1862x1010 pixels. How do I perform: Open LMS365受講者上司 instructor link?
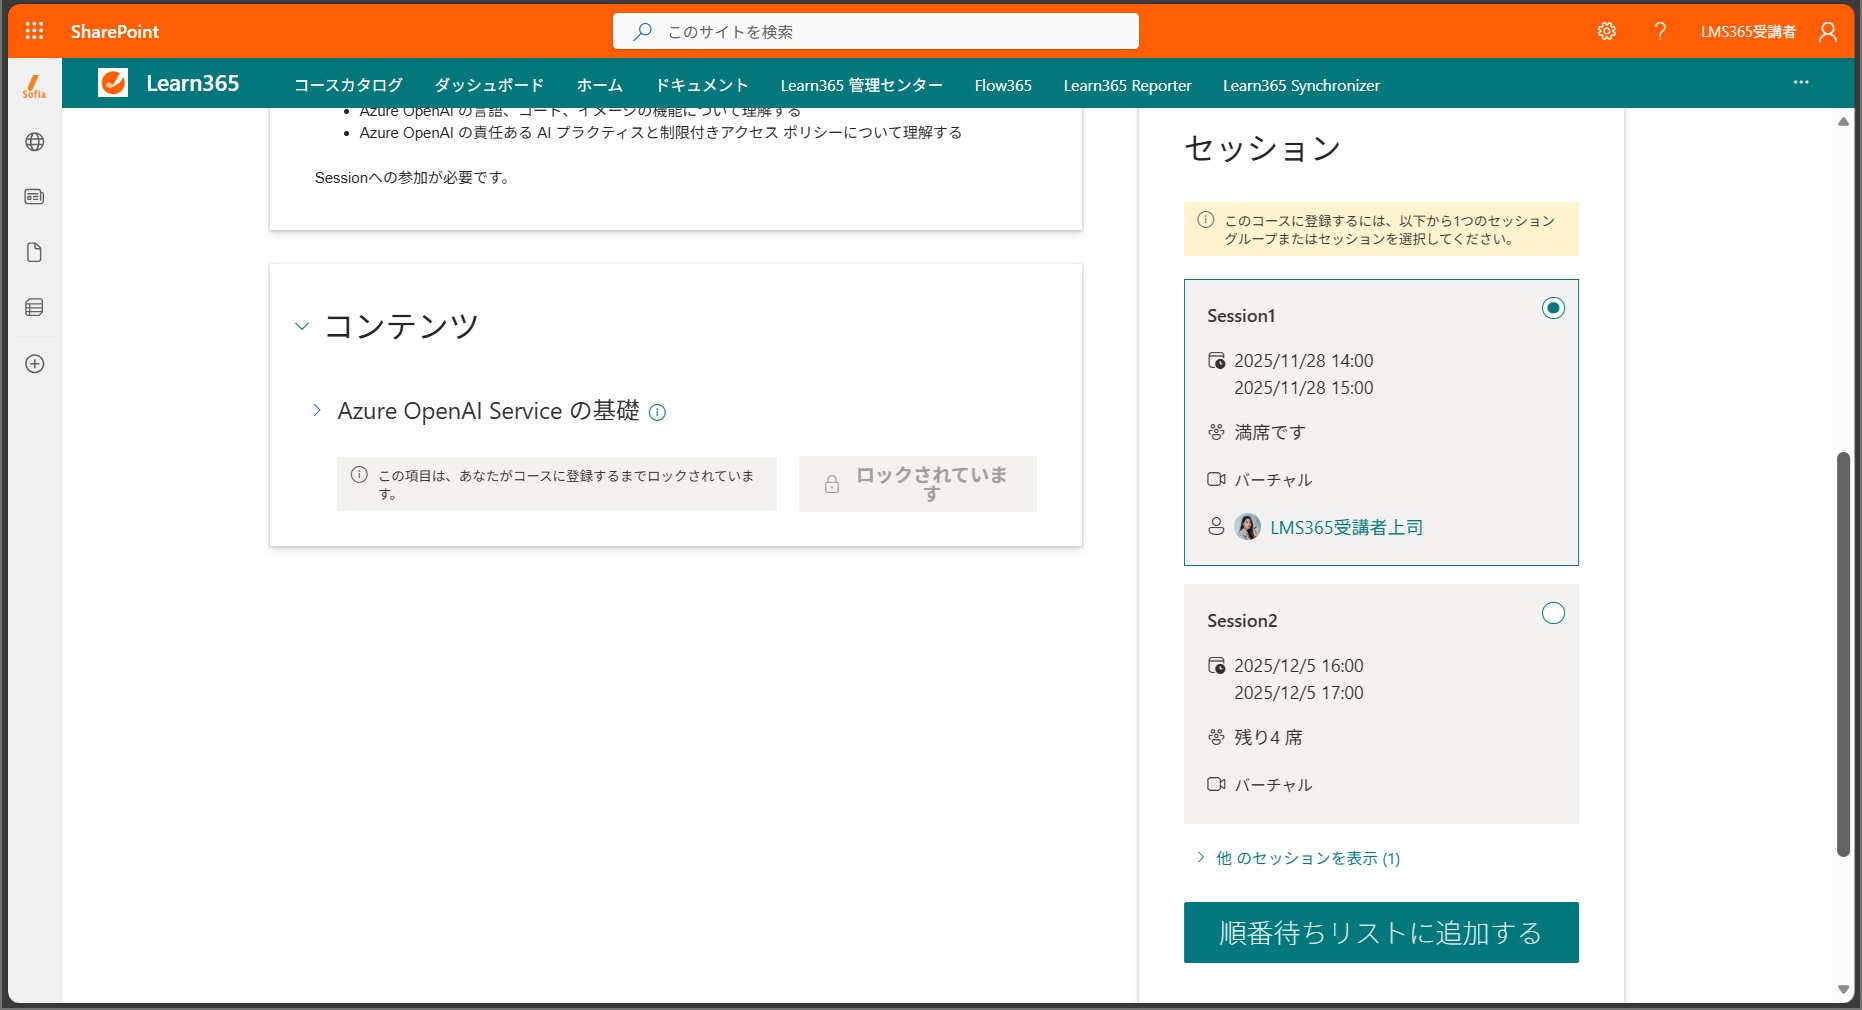(x=1346, y=527)
